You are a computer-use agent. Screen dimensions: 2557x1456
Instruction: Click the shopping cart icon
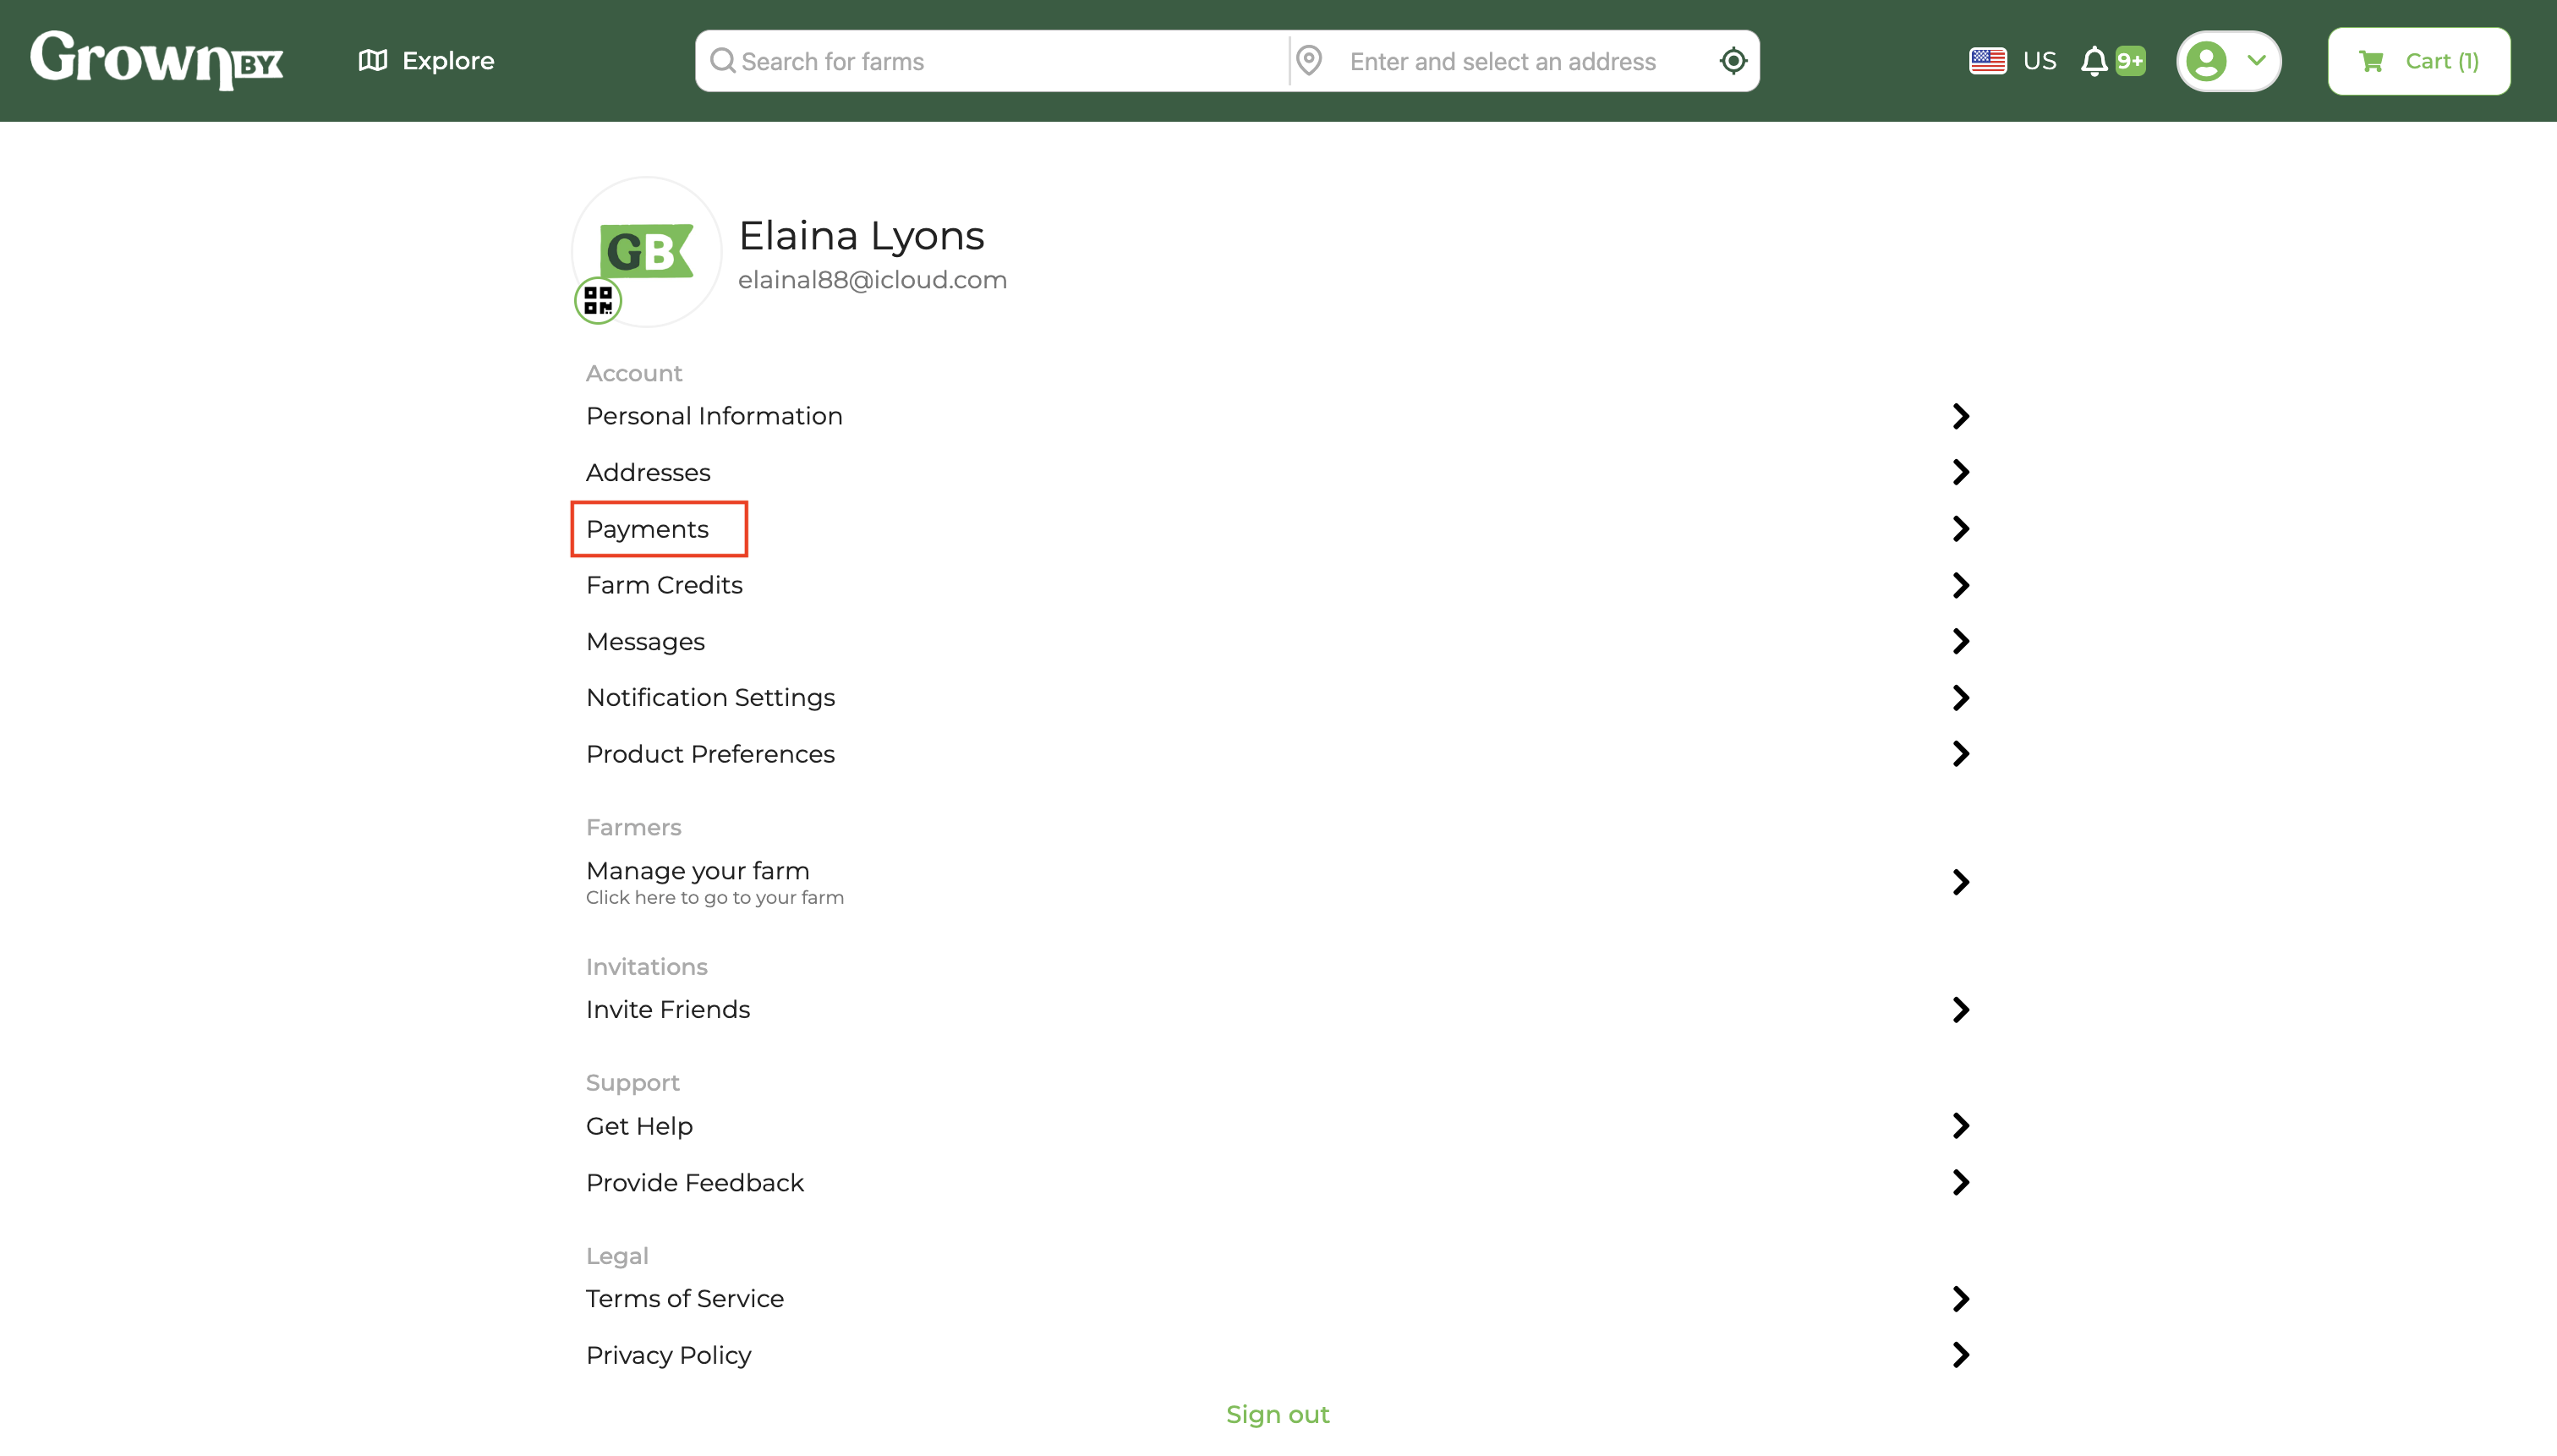pos(2371,61)
